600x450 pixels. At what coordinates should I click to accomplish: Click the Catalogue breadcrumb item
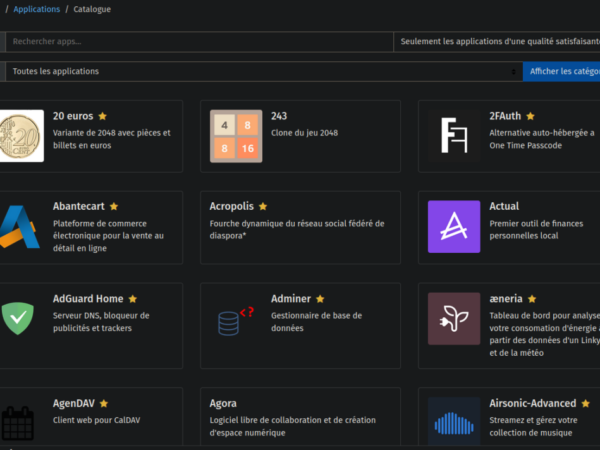click(x=93, y=9)
